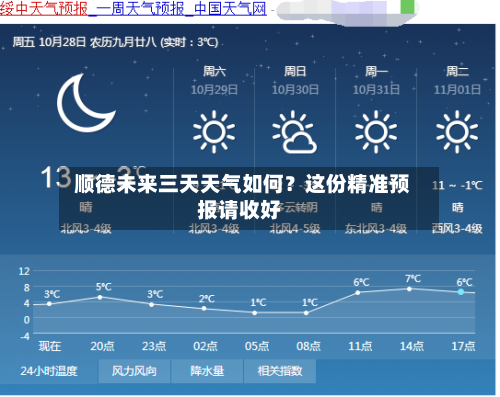The height and width of the screenshot is (397, 500).
Task: Select the -4 y-axis value
Action: click(x=25, y=336)
